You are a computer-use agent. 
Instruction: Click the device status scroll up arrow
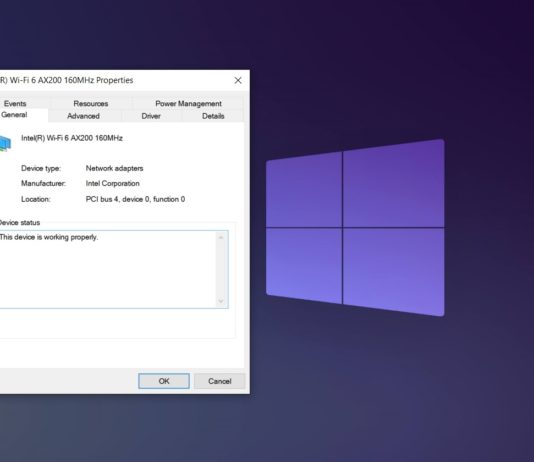coord(221,237)
